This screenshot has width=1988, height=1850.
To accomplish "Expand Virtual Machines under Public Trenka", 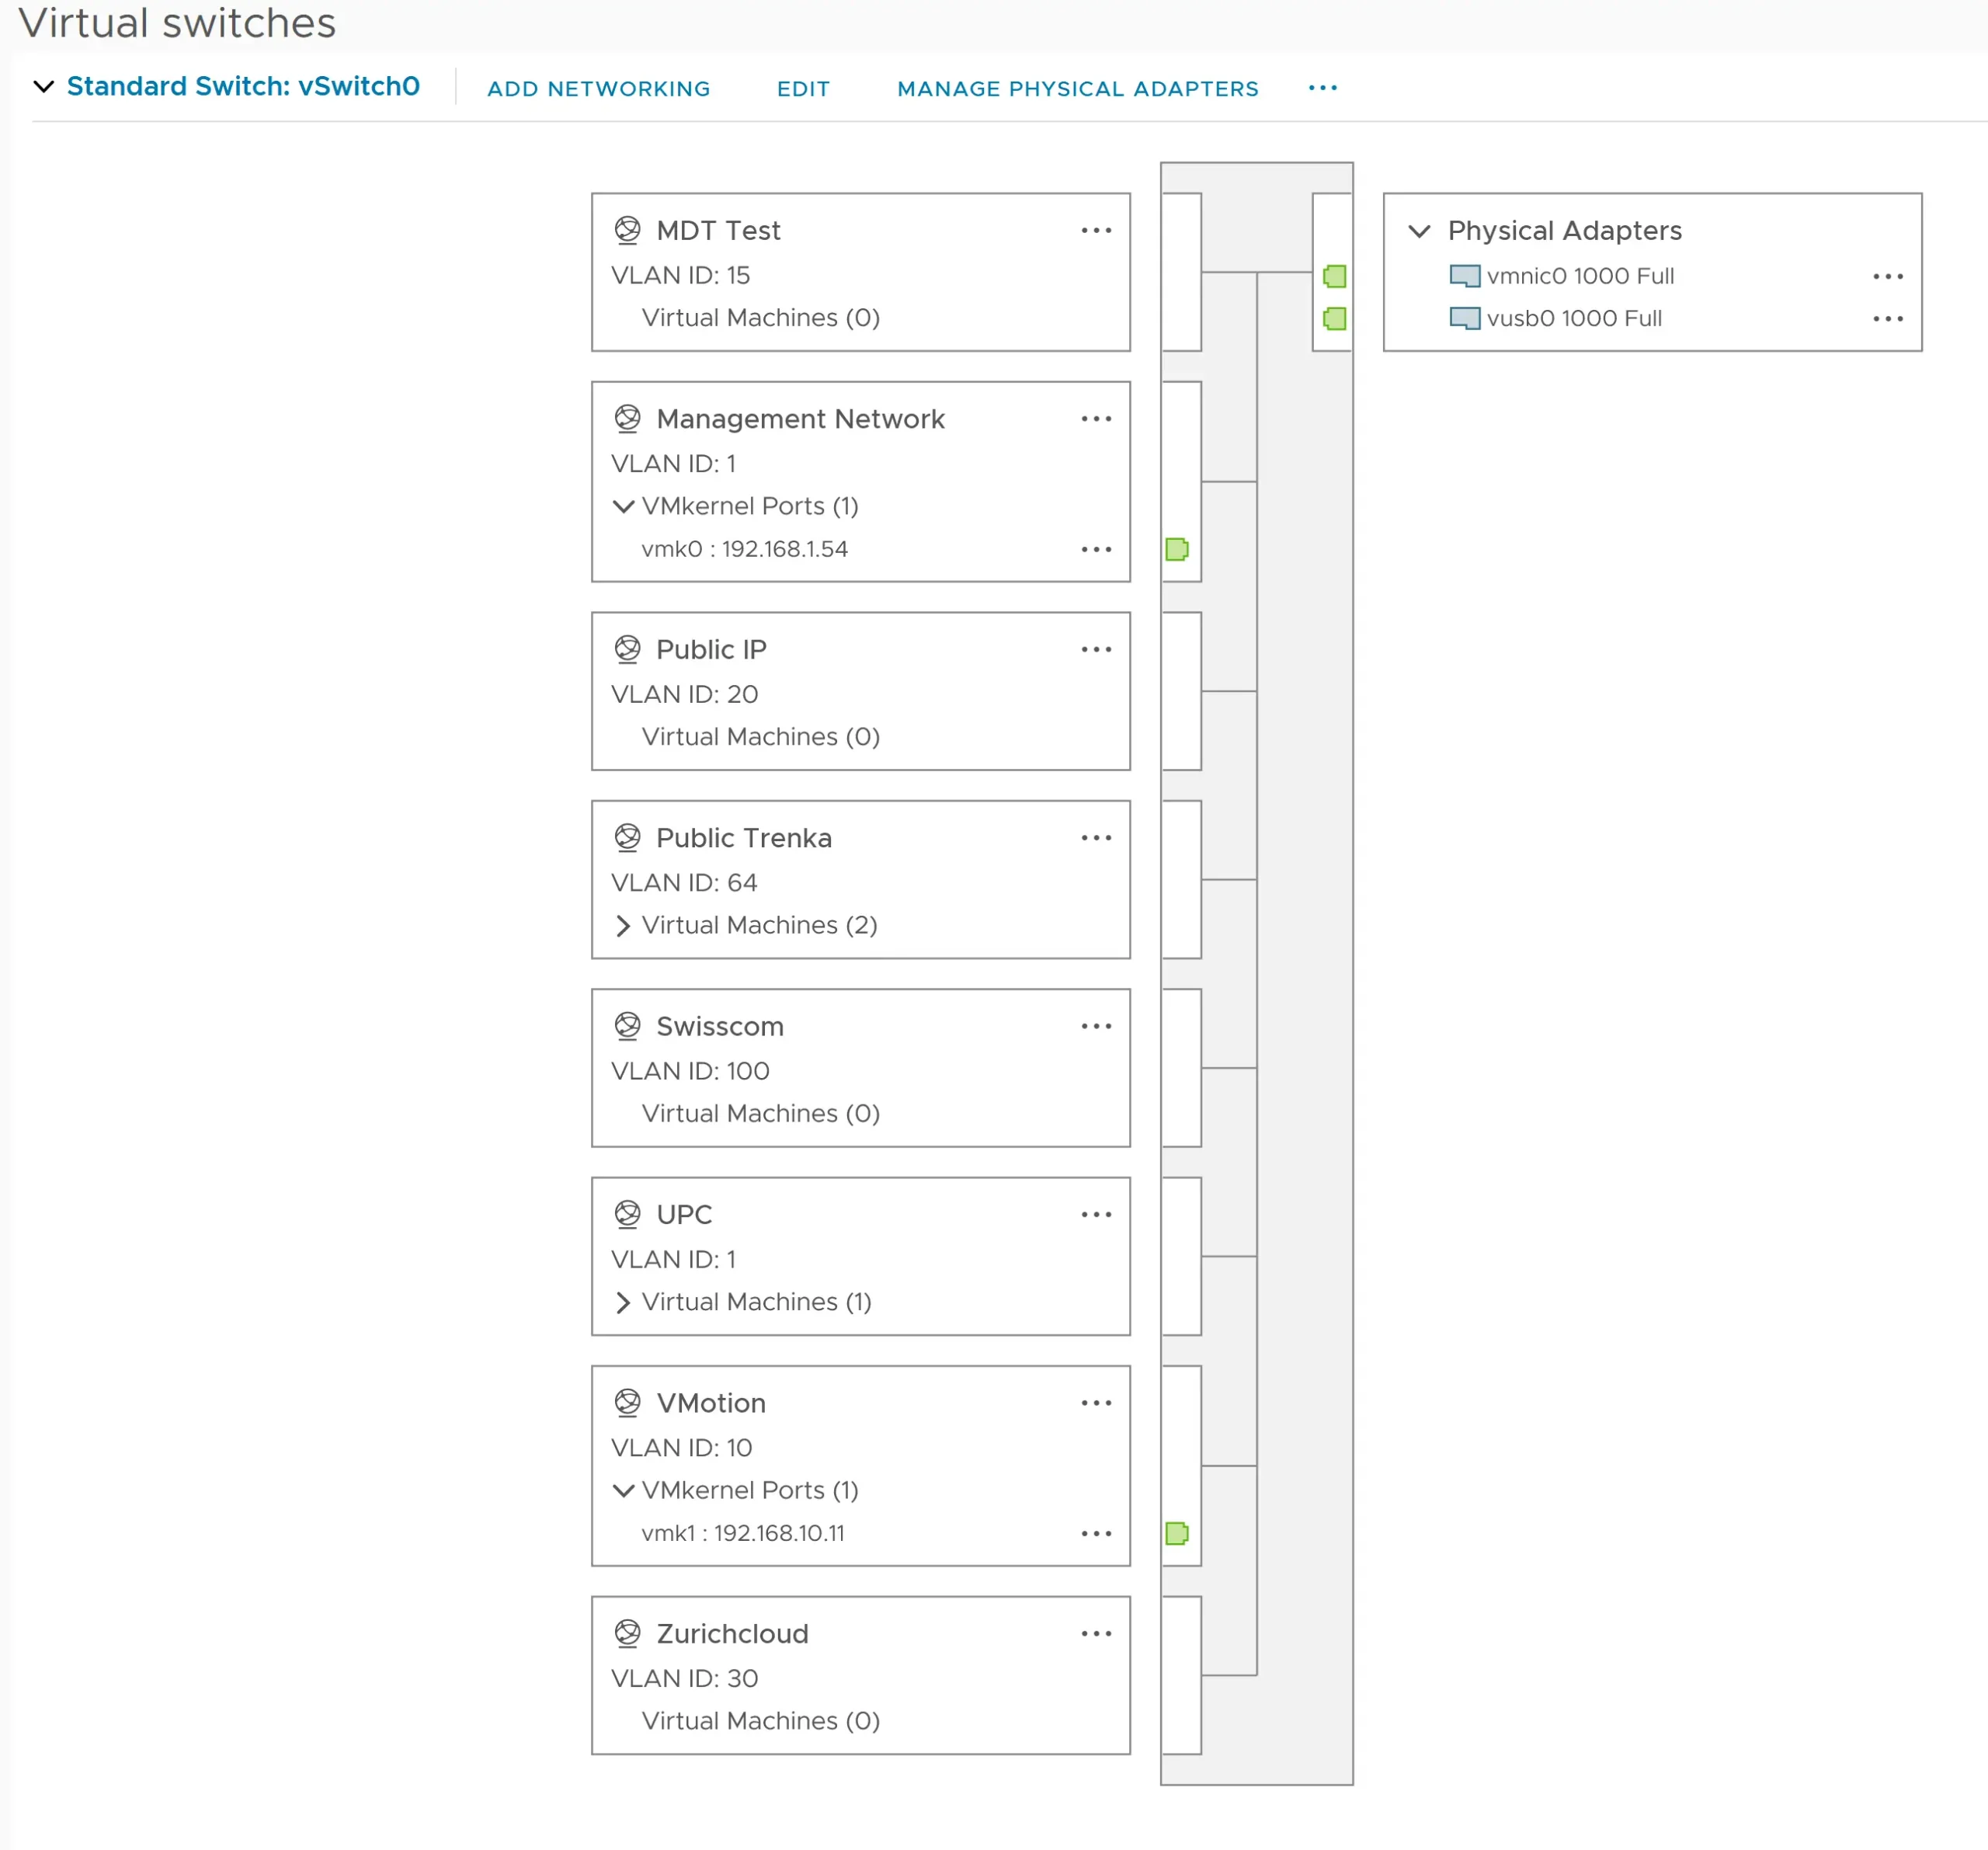I will pos(623,926).
